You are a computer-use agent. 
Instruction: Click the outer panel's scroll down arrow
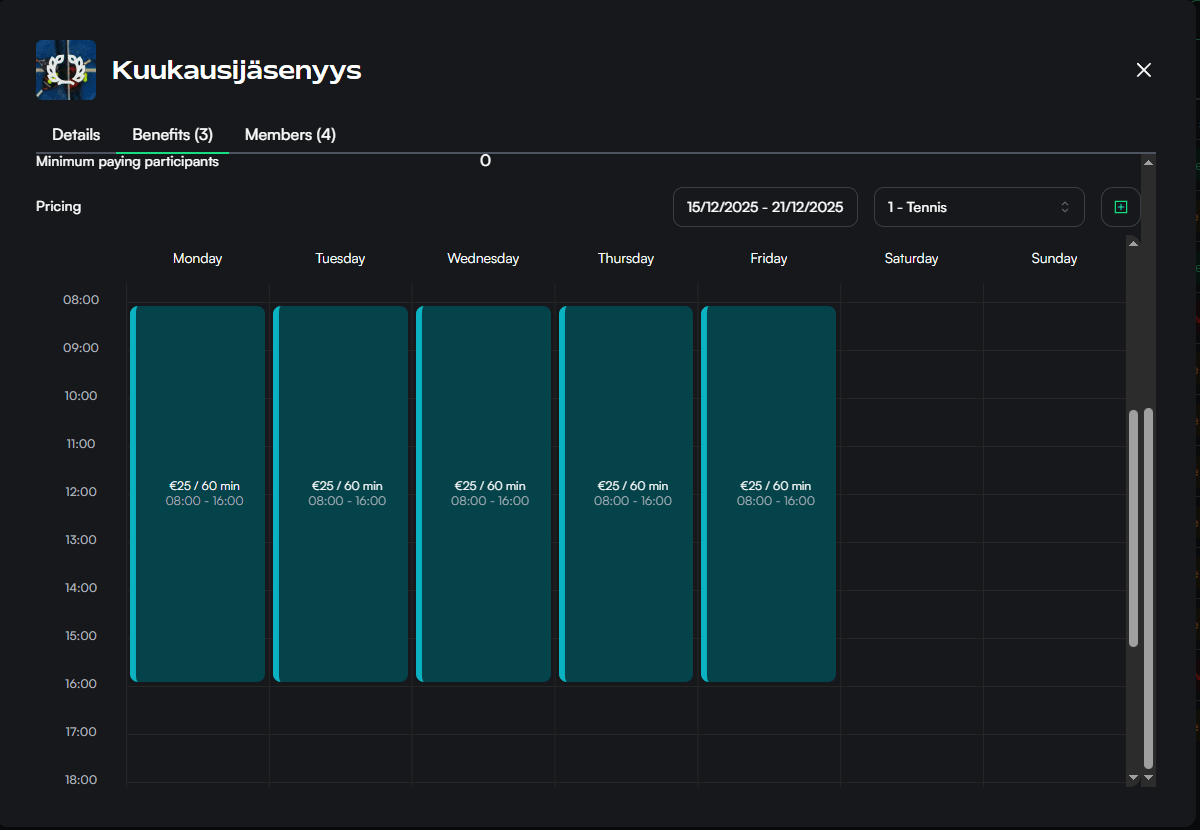click(1148, 777)
